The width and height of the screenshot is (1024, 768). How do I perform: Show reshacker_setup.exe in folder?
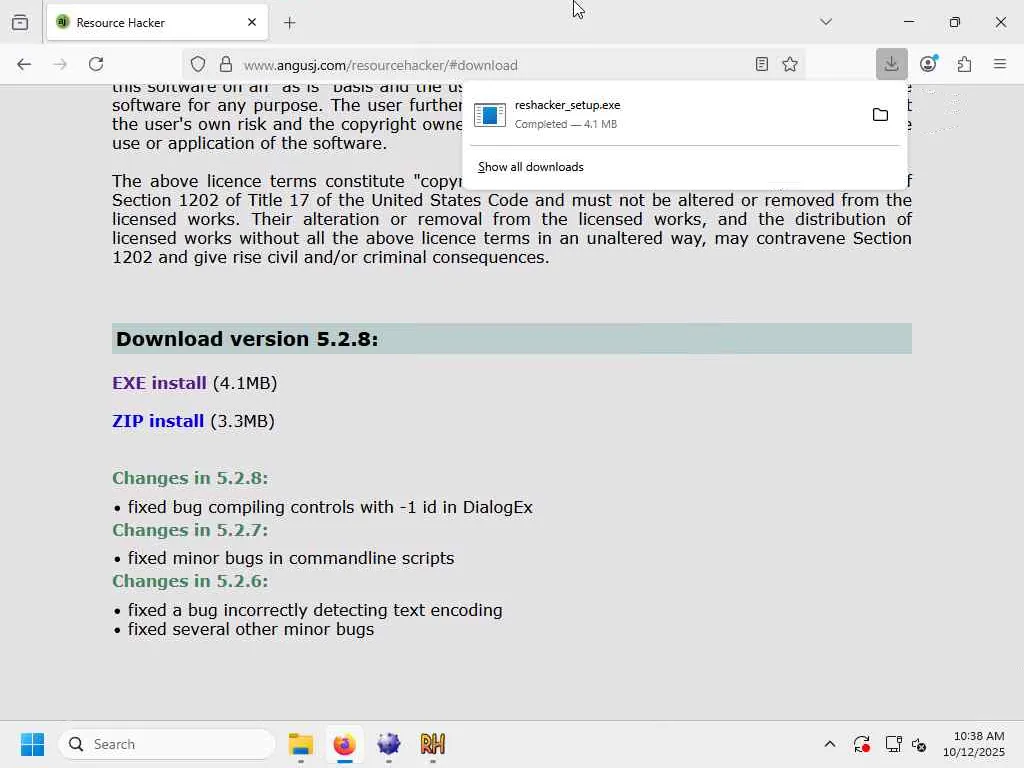coord(880,115)
